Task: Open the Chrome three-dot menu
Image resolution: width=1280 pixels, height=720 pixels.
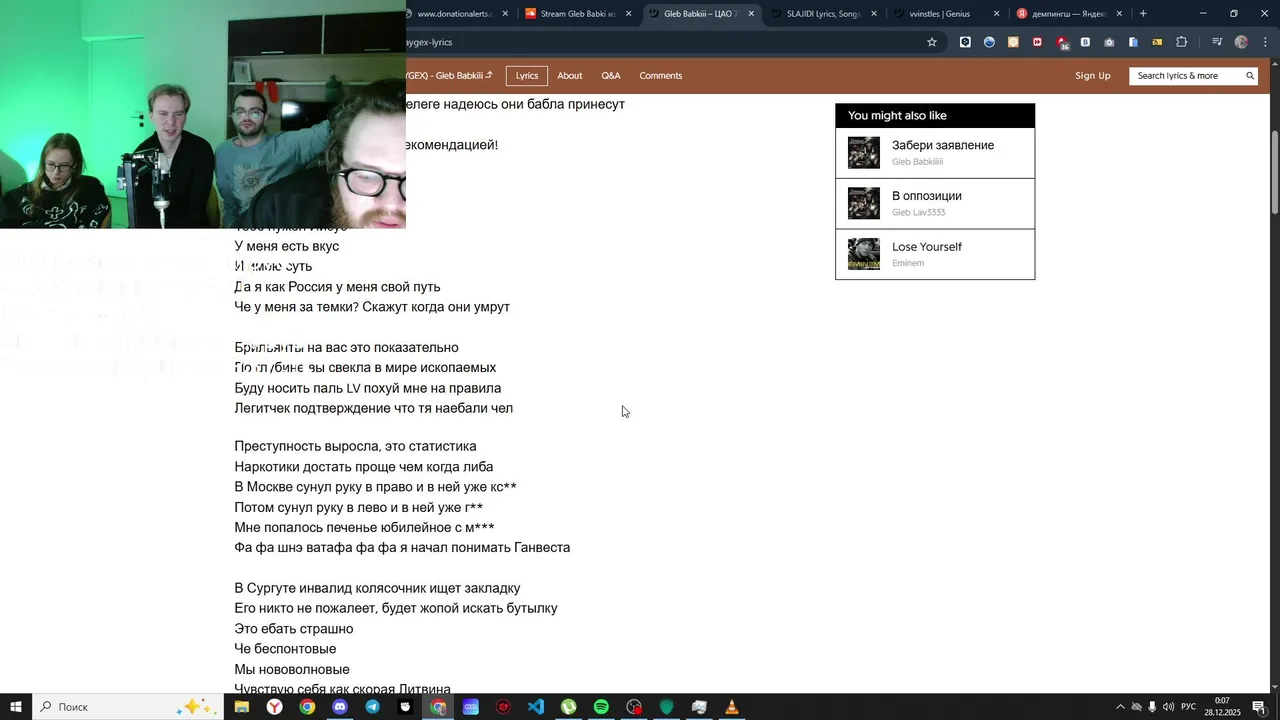Action: [1265, 42]
